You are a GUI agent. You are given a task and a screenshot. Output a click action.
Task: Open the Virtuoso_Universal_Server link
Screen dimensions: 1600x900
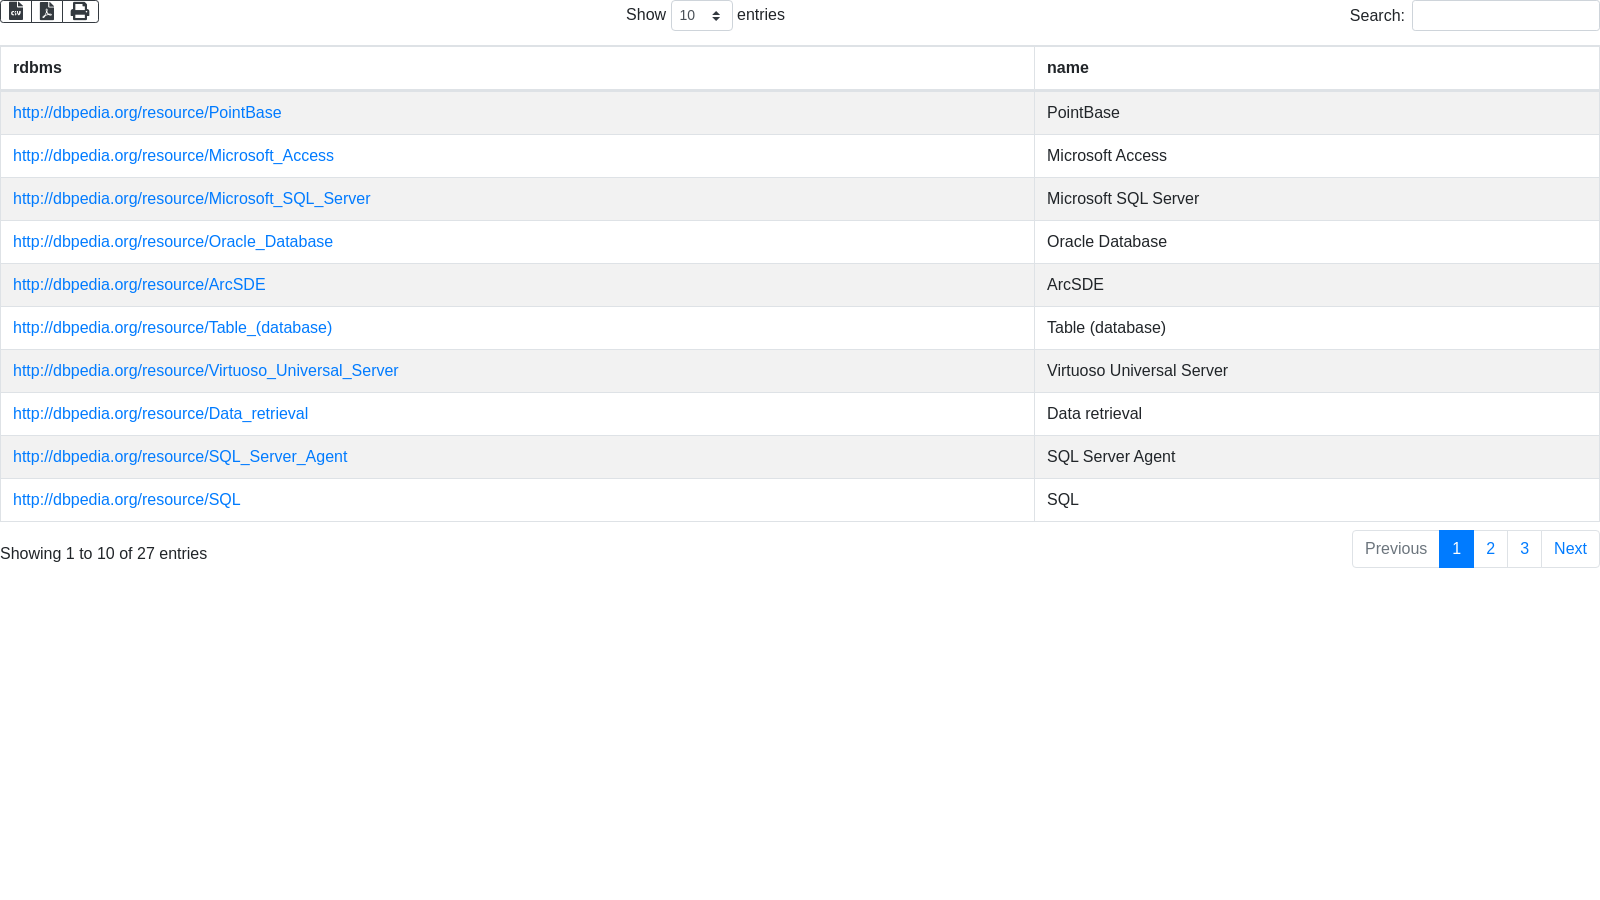(205, 371)
